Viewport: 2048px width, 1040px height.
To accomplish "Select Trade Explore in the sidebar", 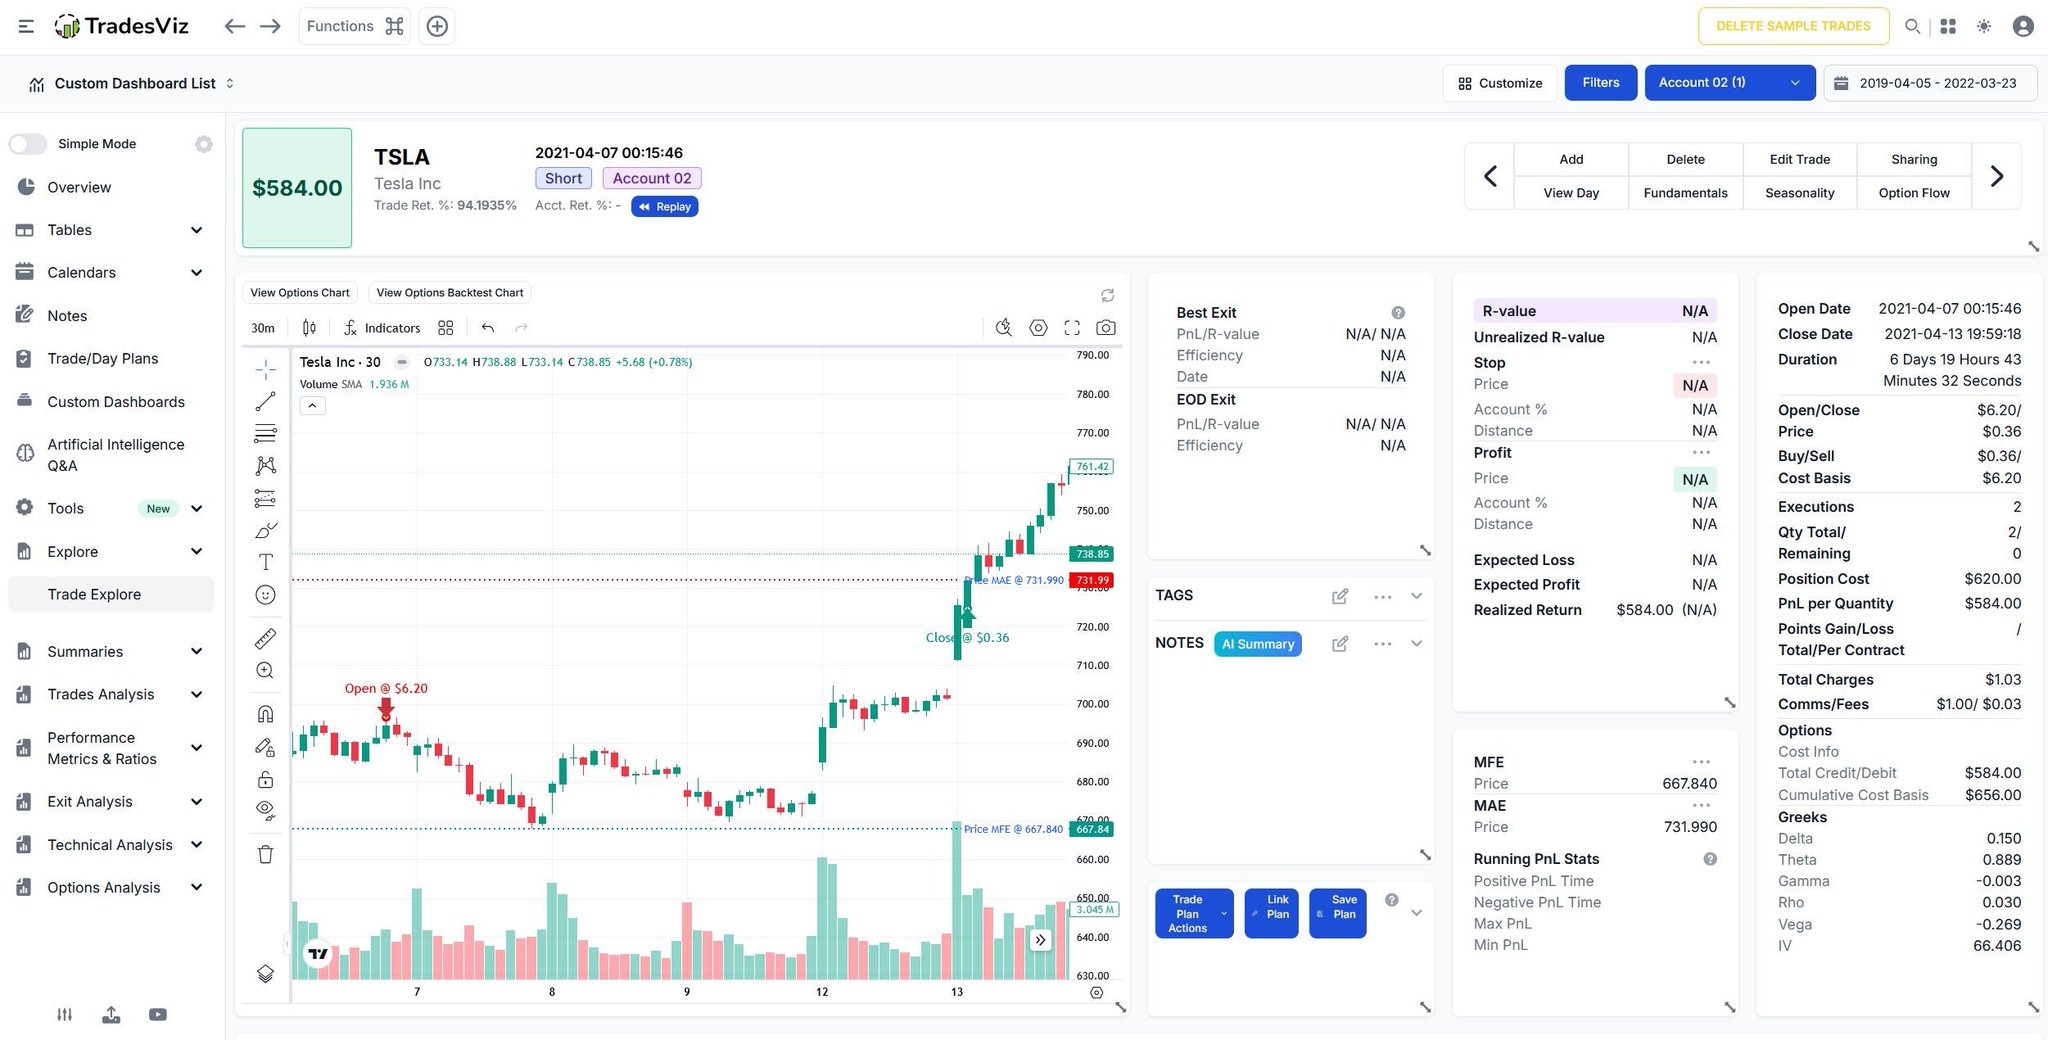I will point(110,594).
